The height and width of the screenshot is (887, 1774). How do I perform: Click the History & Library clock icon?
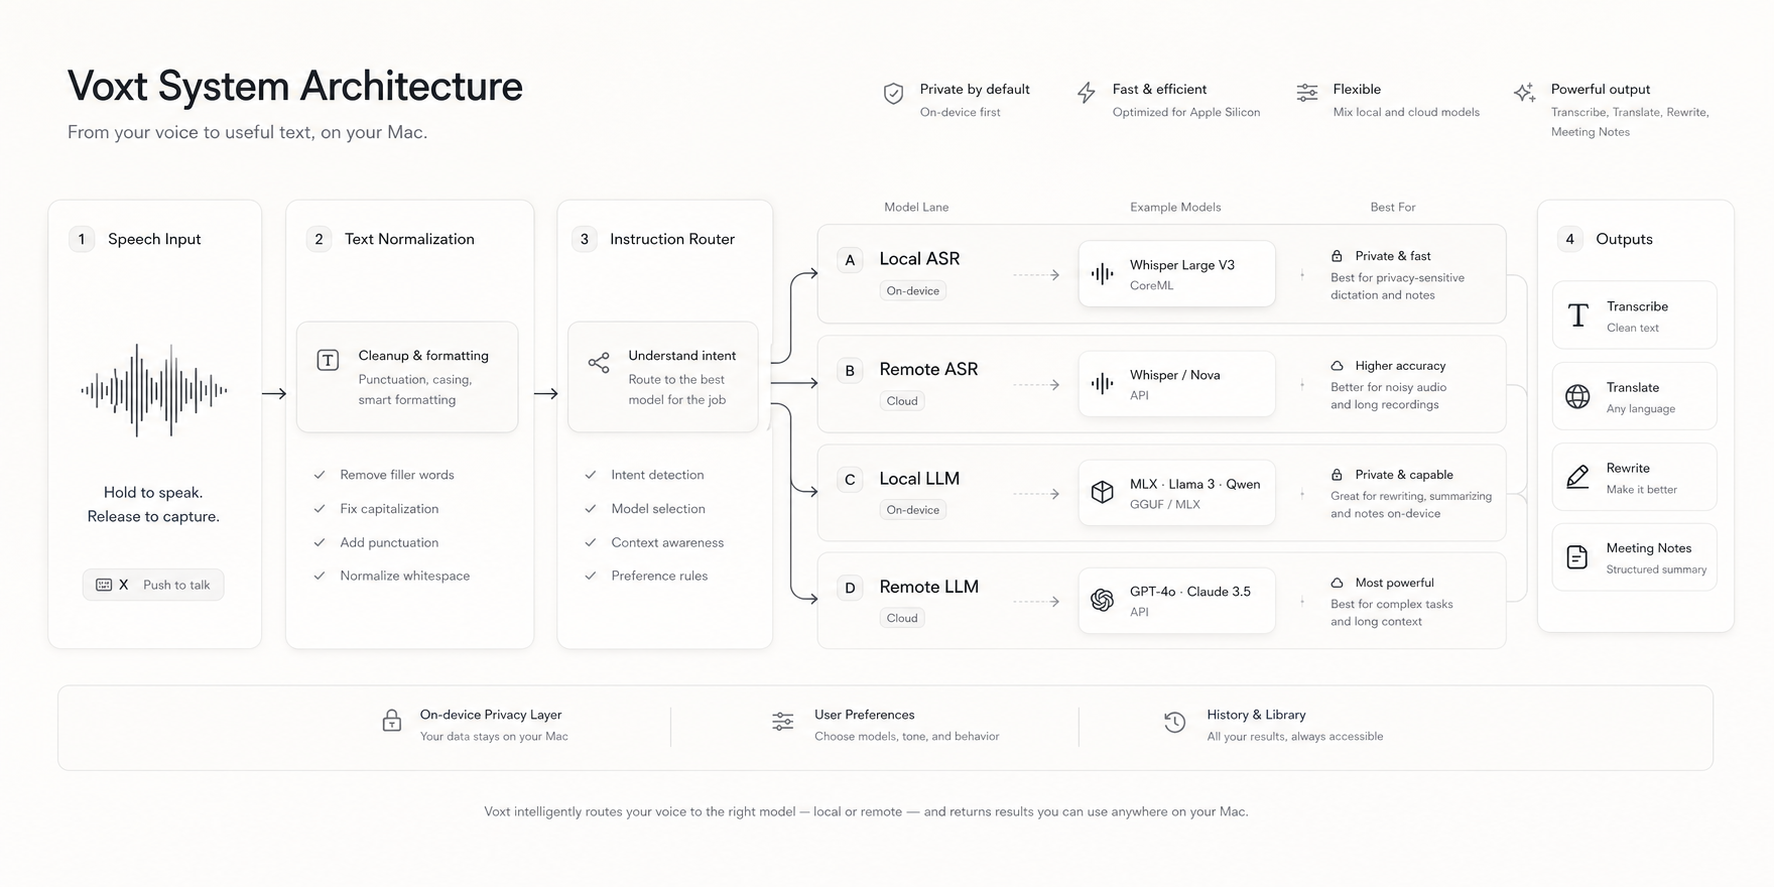(1175, 722)
